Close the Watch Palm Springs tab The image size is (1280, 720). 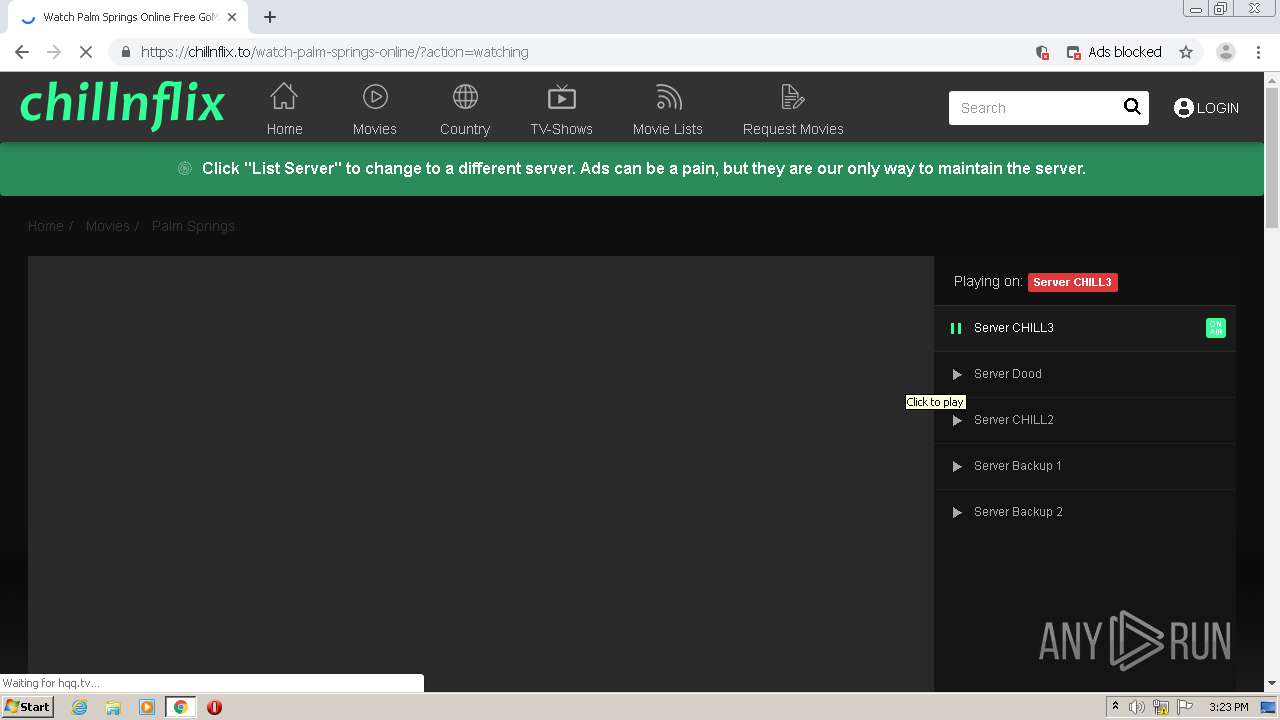232,17
